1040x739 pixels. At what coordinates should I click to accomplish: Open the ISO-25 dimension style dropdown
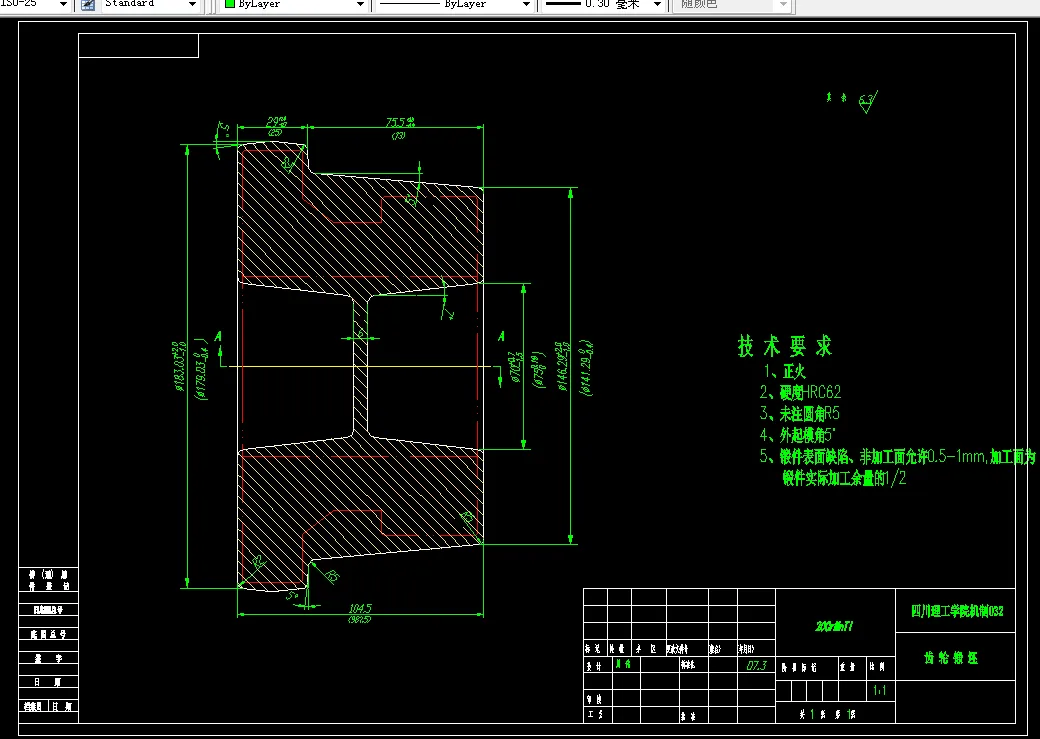64,4
